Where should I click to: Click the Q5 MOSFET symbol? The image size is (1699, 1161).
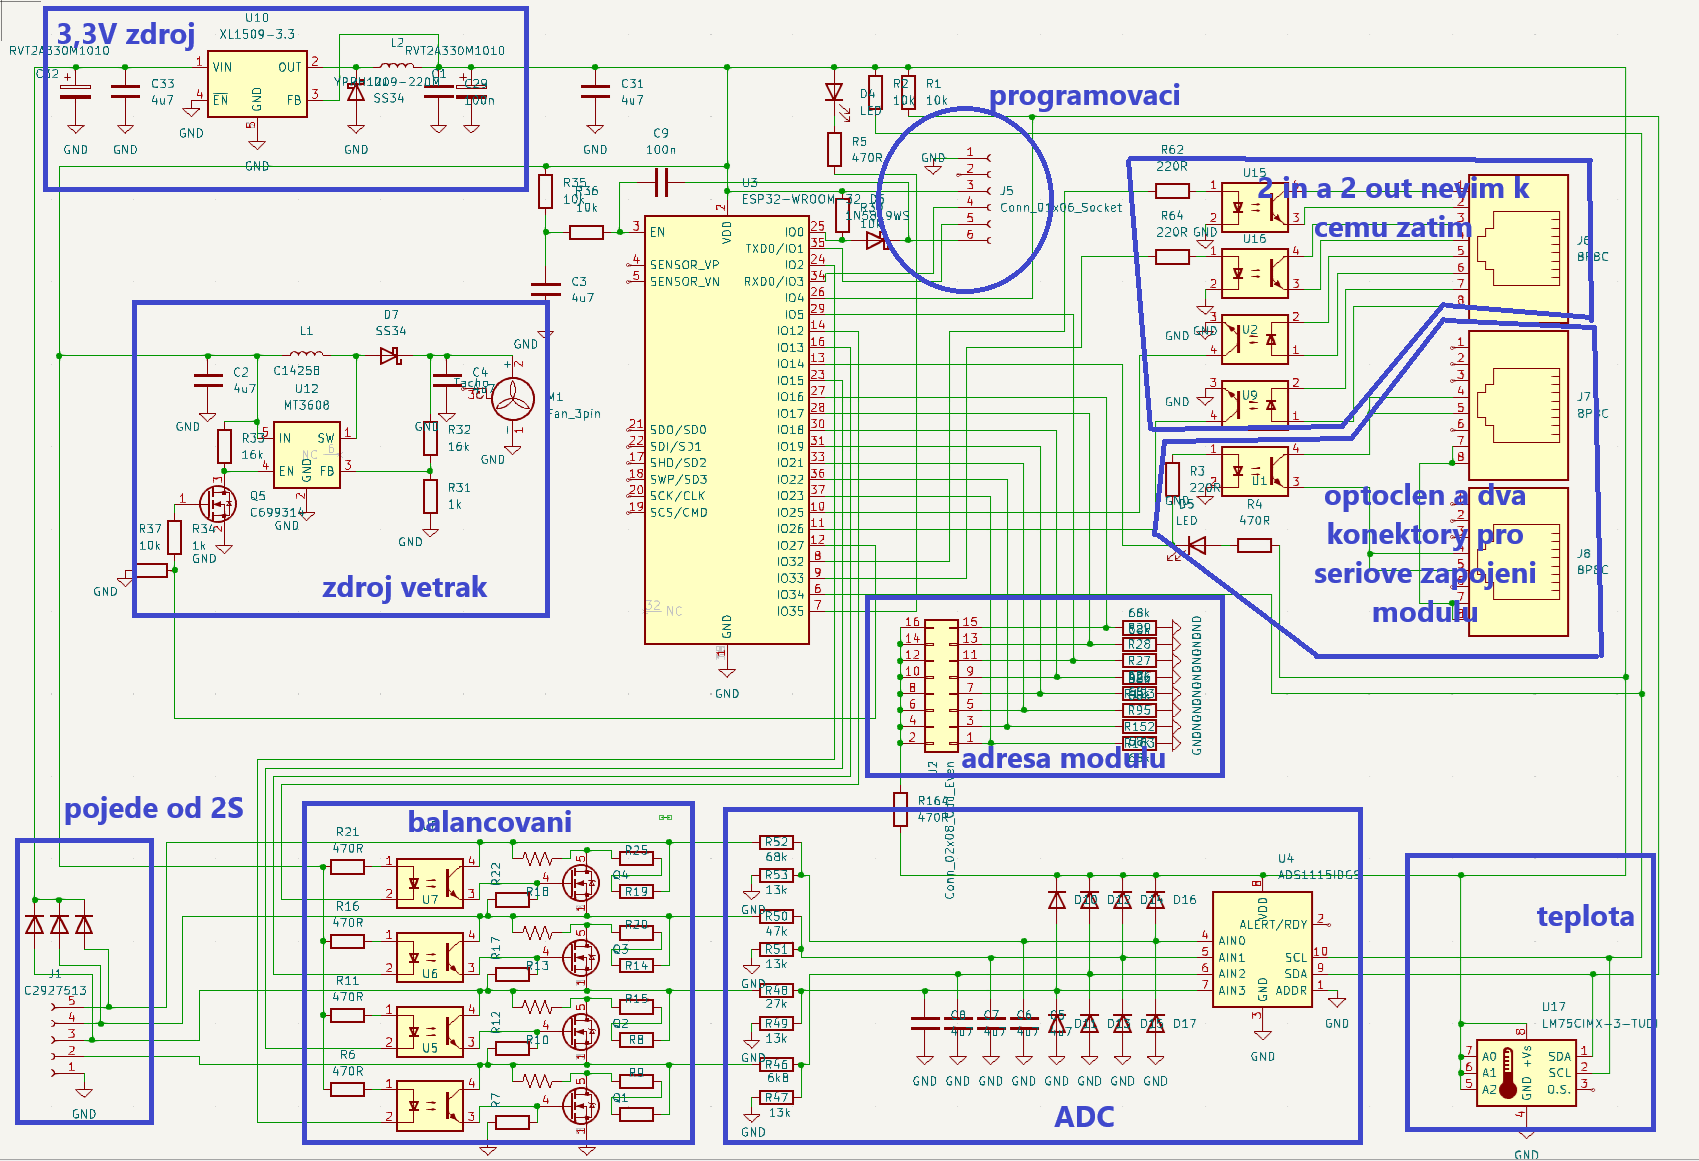[x=218, y=504]
